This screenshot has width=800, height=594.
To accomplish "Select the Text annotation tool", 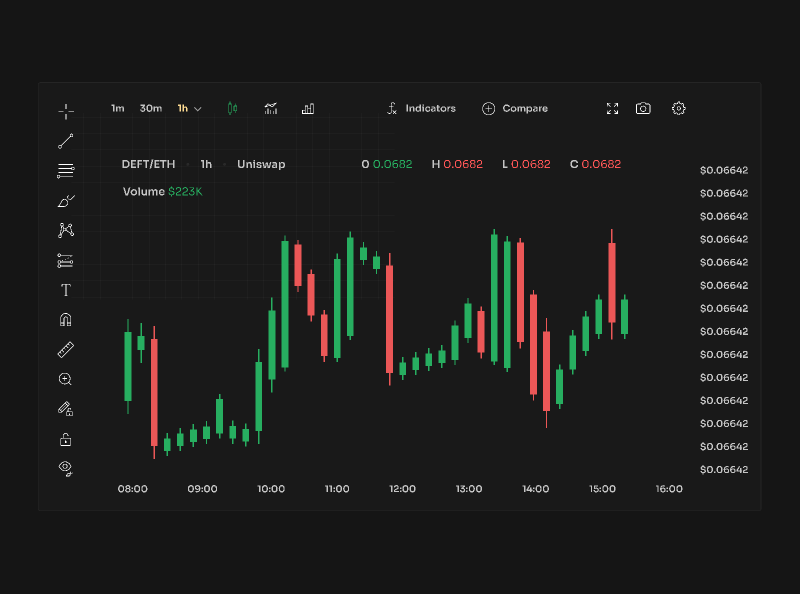I will coord(66,290).
